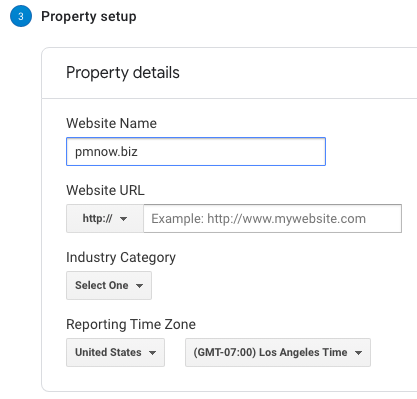Image resolution: width=417 pixels, height=399 pixels.
Task: Click the caret icon beside United States
Action: pos(152,353)
